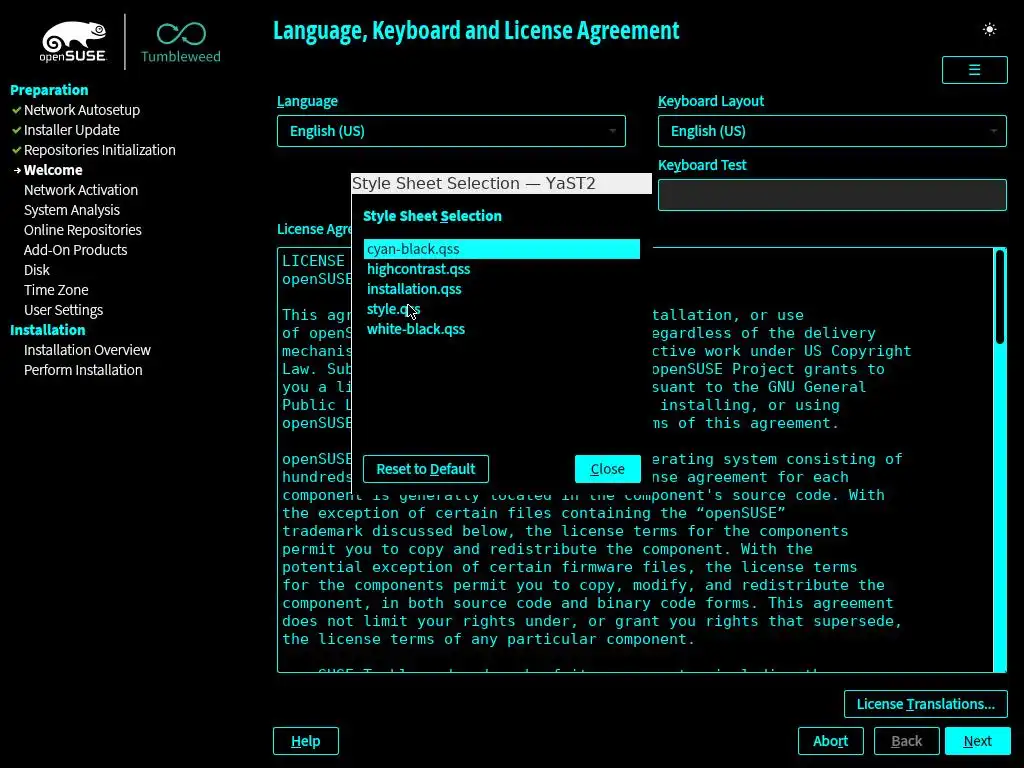Image resolution: width=1024 pixels, height=768 pixels.
Task: Click the Repositories Initialization checkmark icon
Action: tap(17, 150)
